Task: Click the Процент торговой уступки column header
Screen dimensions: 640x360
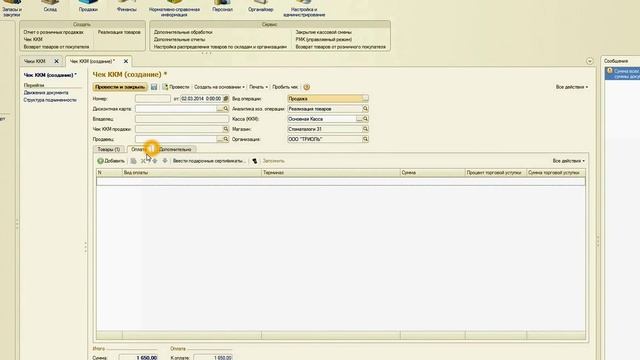Action: click(x=496, y=173)
